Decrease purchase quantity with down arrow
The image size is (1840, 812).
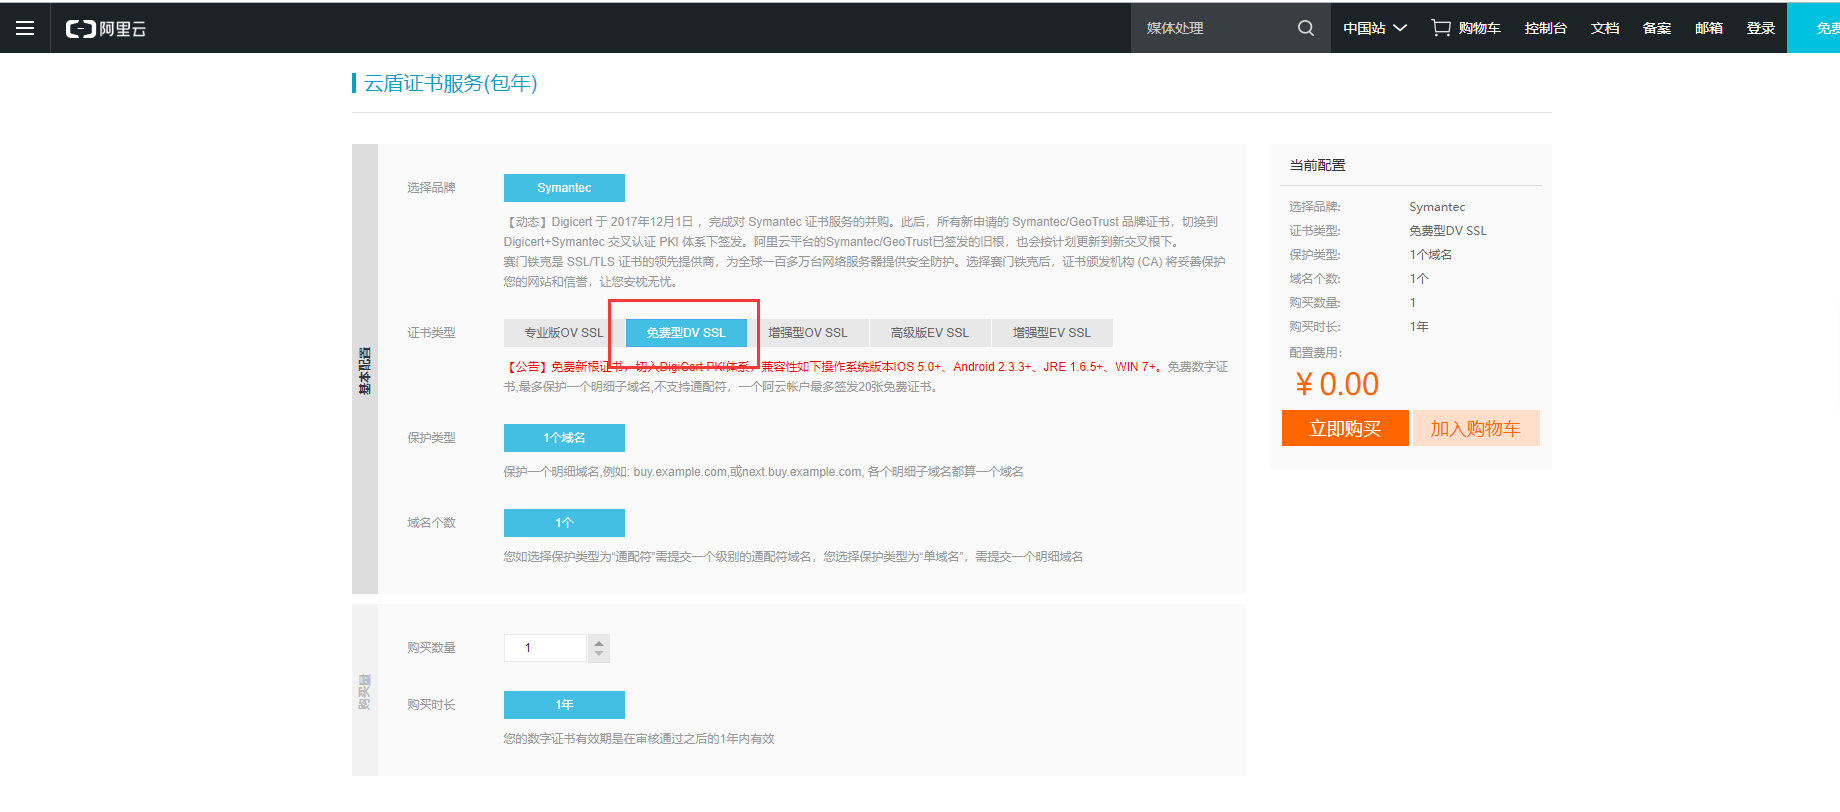point(599,654)
